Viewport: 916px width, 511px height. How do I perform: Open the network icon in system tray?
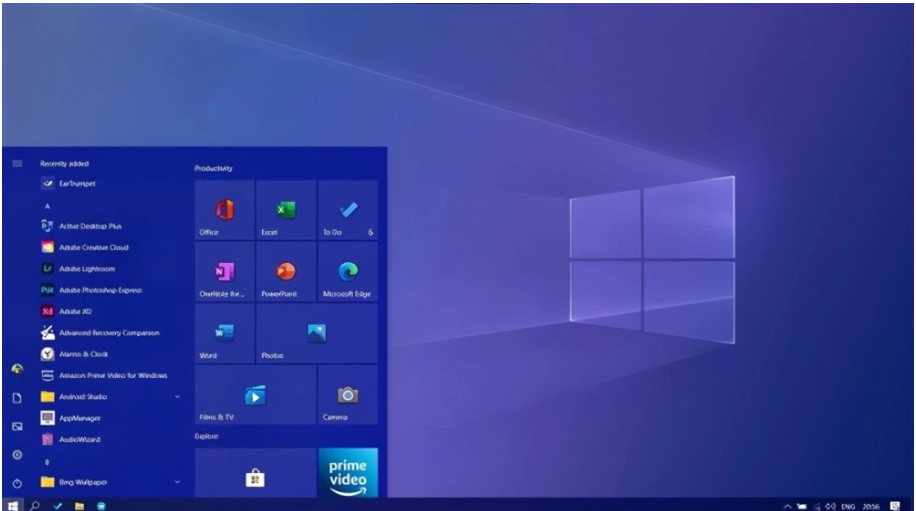click(817, 506)
